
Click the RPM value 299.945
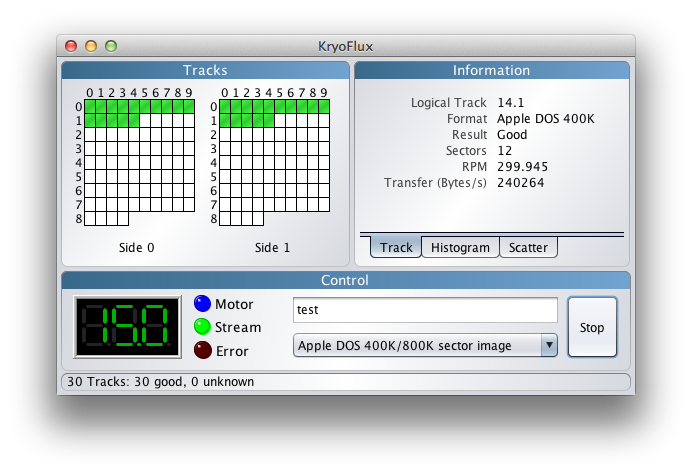(x=523, y=166)
